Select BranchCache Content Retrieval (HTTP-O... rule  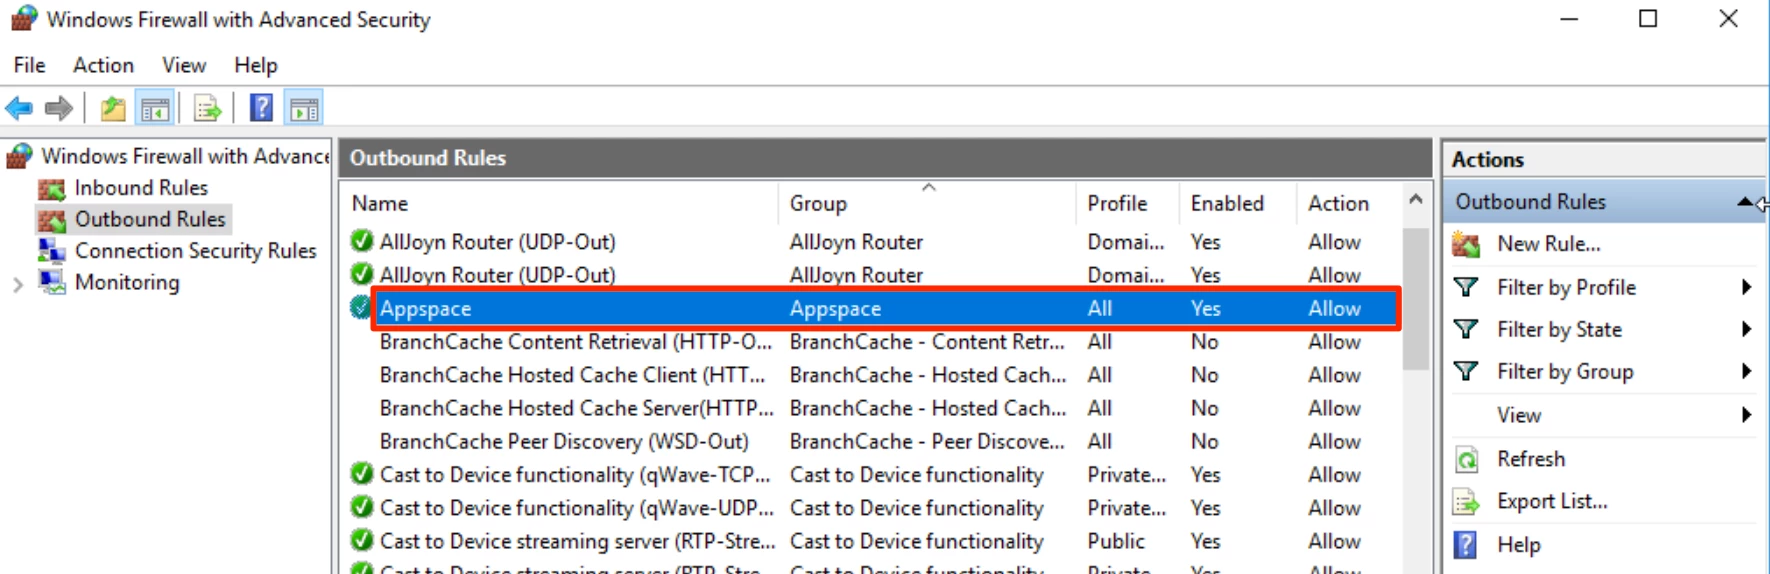click(x=576, y=342)
